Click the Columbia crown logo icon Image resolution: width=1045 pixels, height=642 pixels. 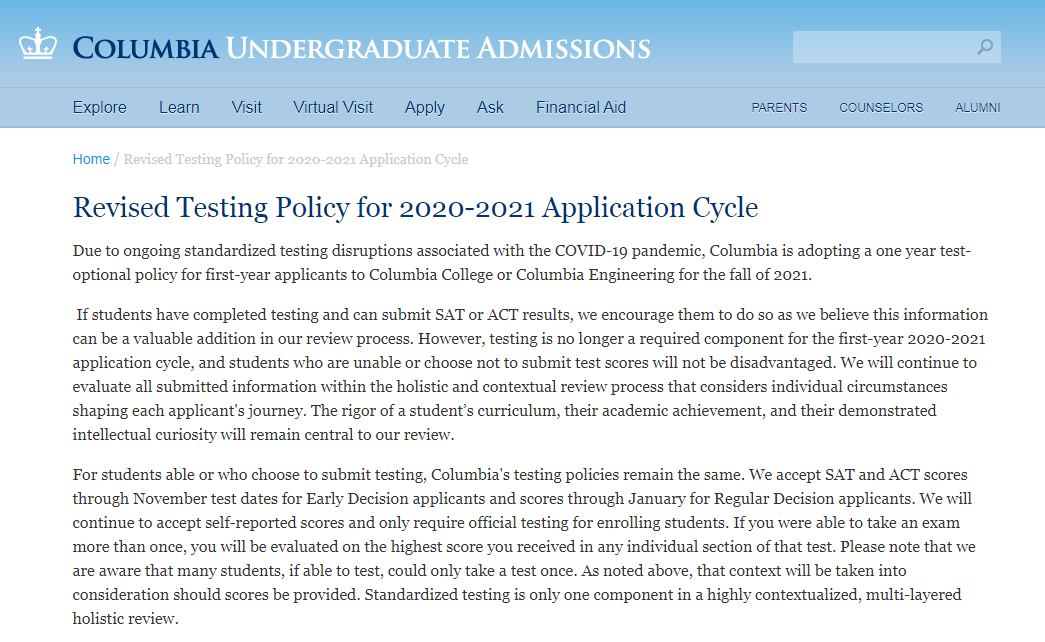(x=37, y=44)
